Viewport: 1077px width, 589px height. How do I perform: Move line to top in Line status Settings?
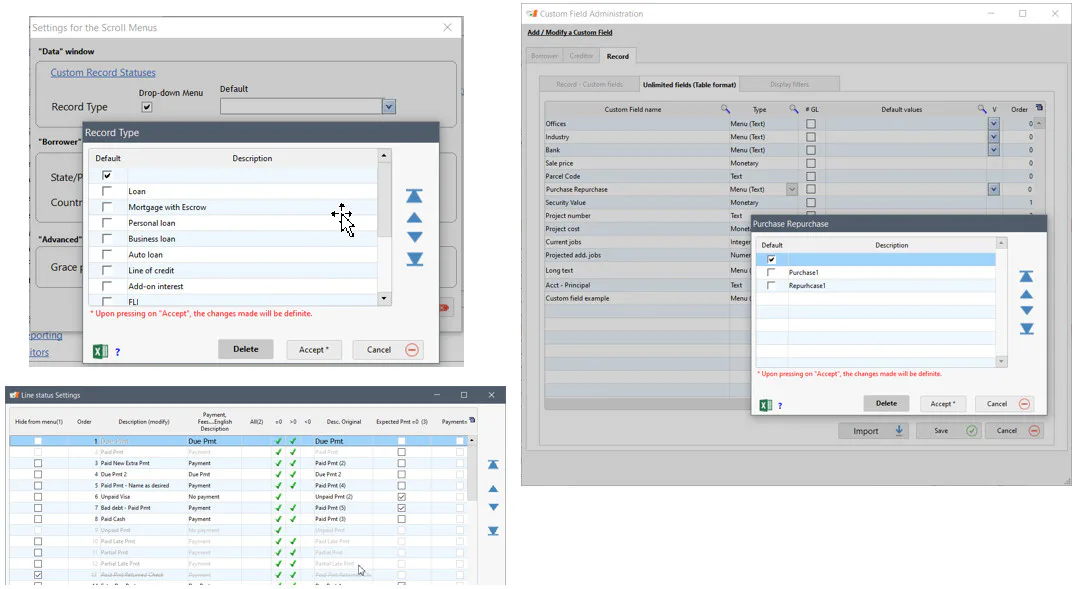pyautogui.click(x=493, y=465)
